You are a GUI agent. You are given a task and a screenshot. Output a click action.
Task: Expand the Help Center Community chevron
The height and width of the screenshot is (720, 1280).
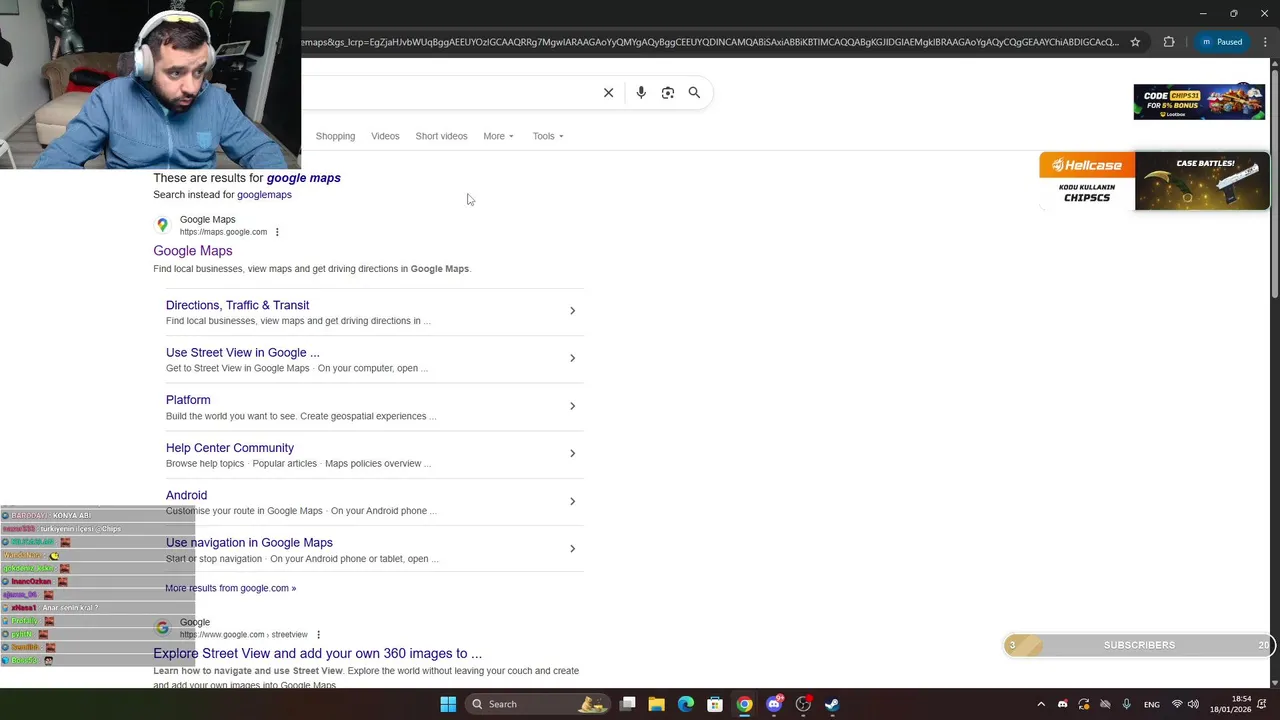click(x=572, y=454)
